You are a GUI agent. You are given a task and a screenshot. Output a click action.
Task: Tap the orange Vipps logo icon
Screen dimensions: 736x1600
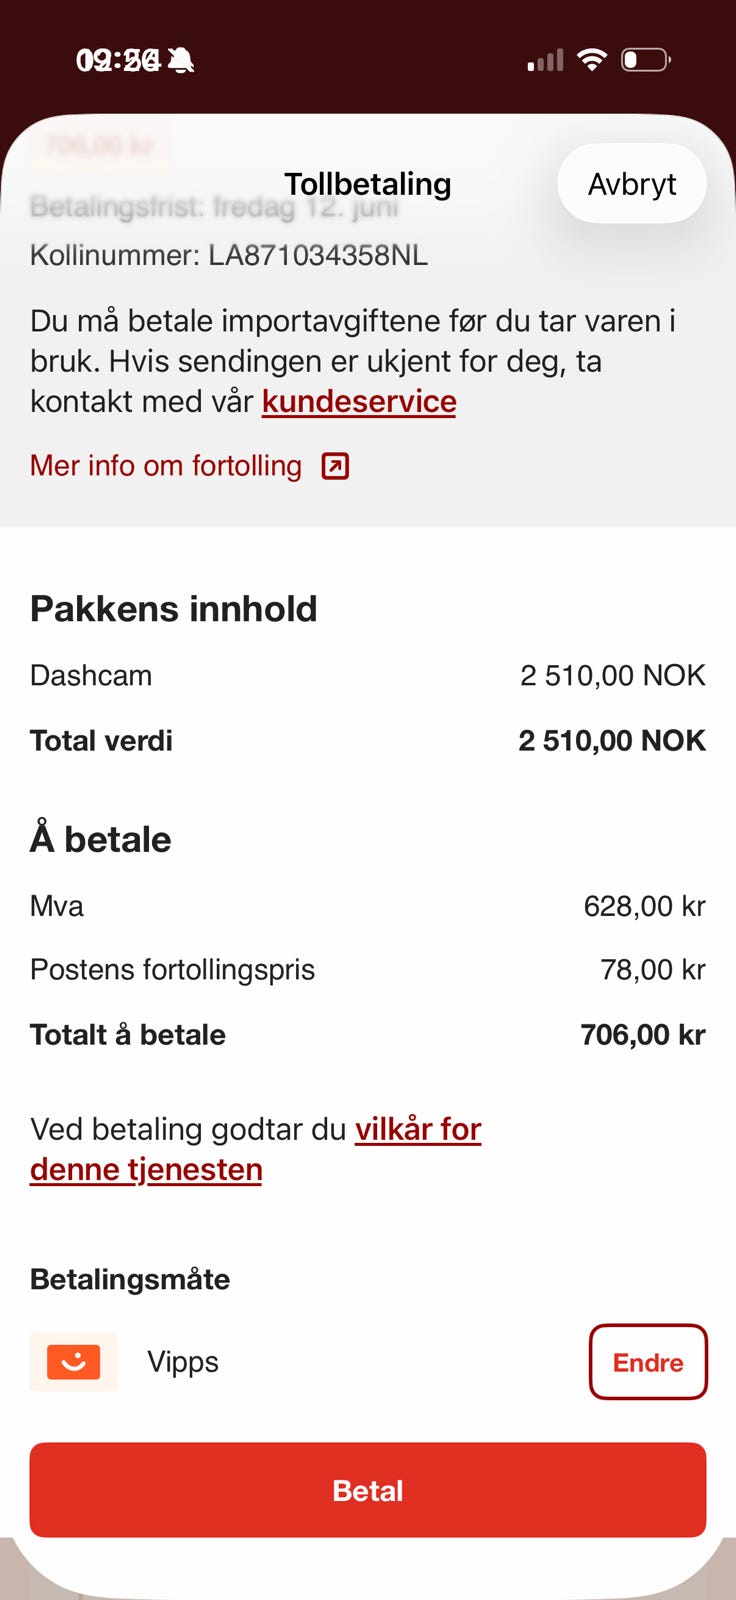(73, 1362)
